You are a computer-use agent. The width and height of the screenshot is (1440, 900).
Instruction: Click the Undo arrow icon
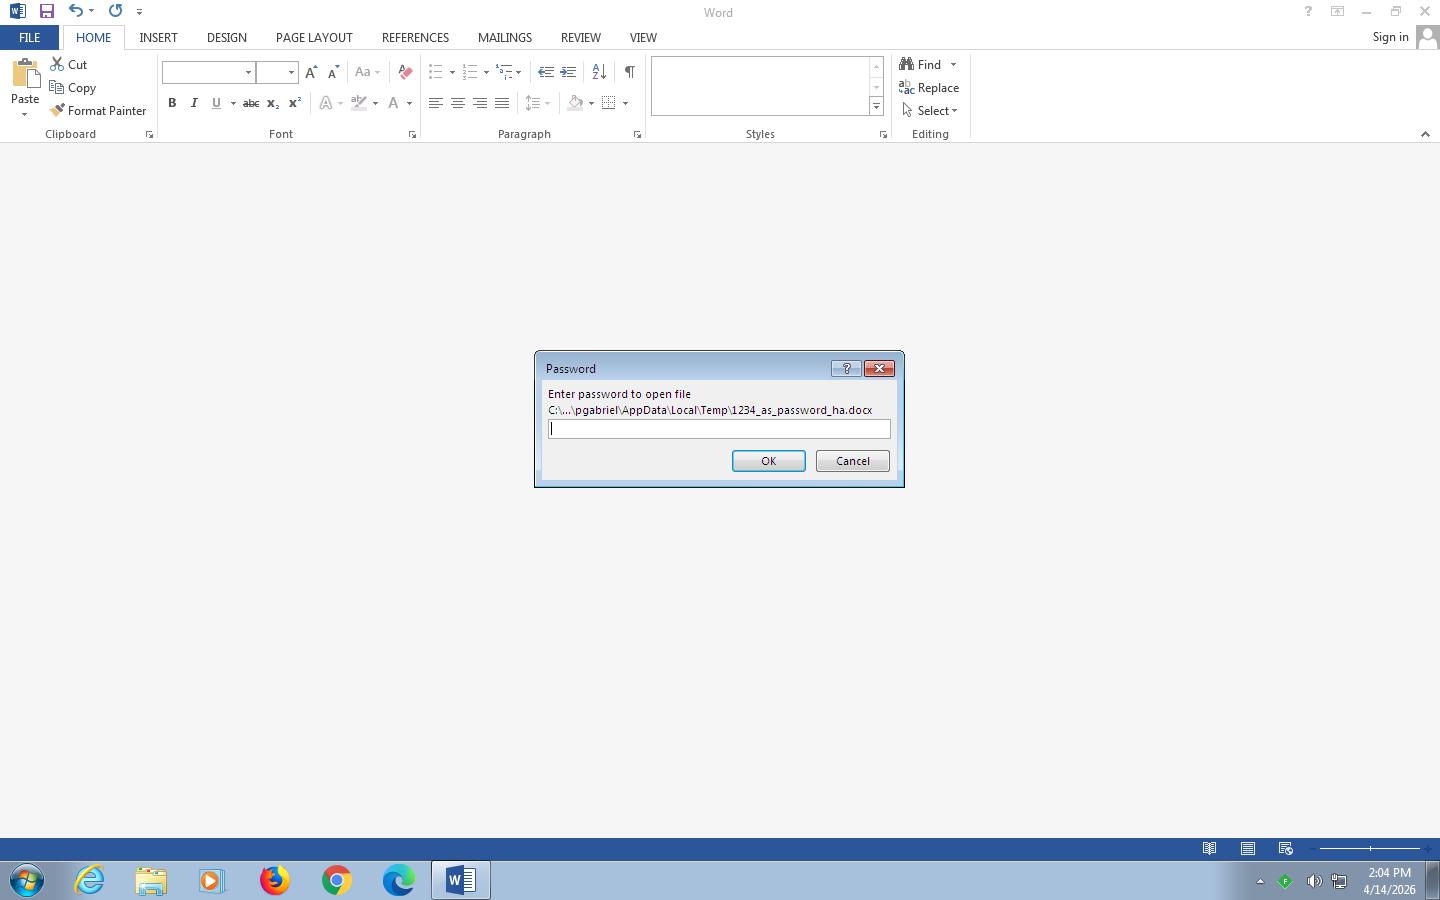(75, 12)
